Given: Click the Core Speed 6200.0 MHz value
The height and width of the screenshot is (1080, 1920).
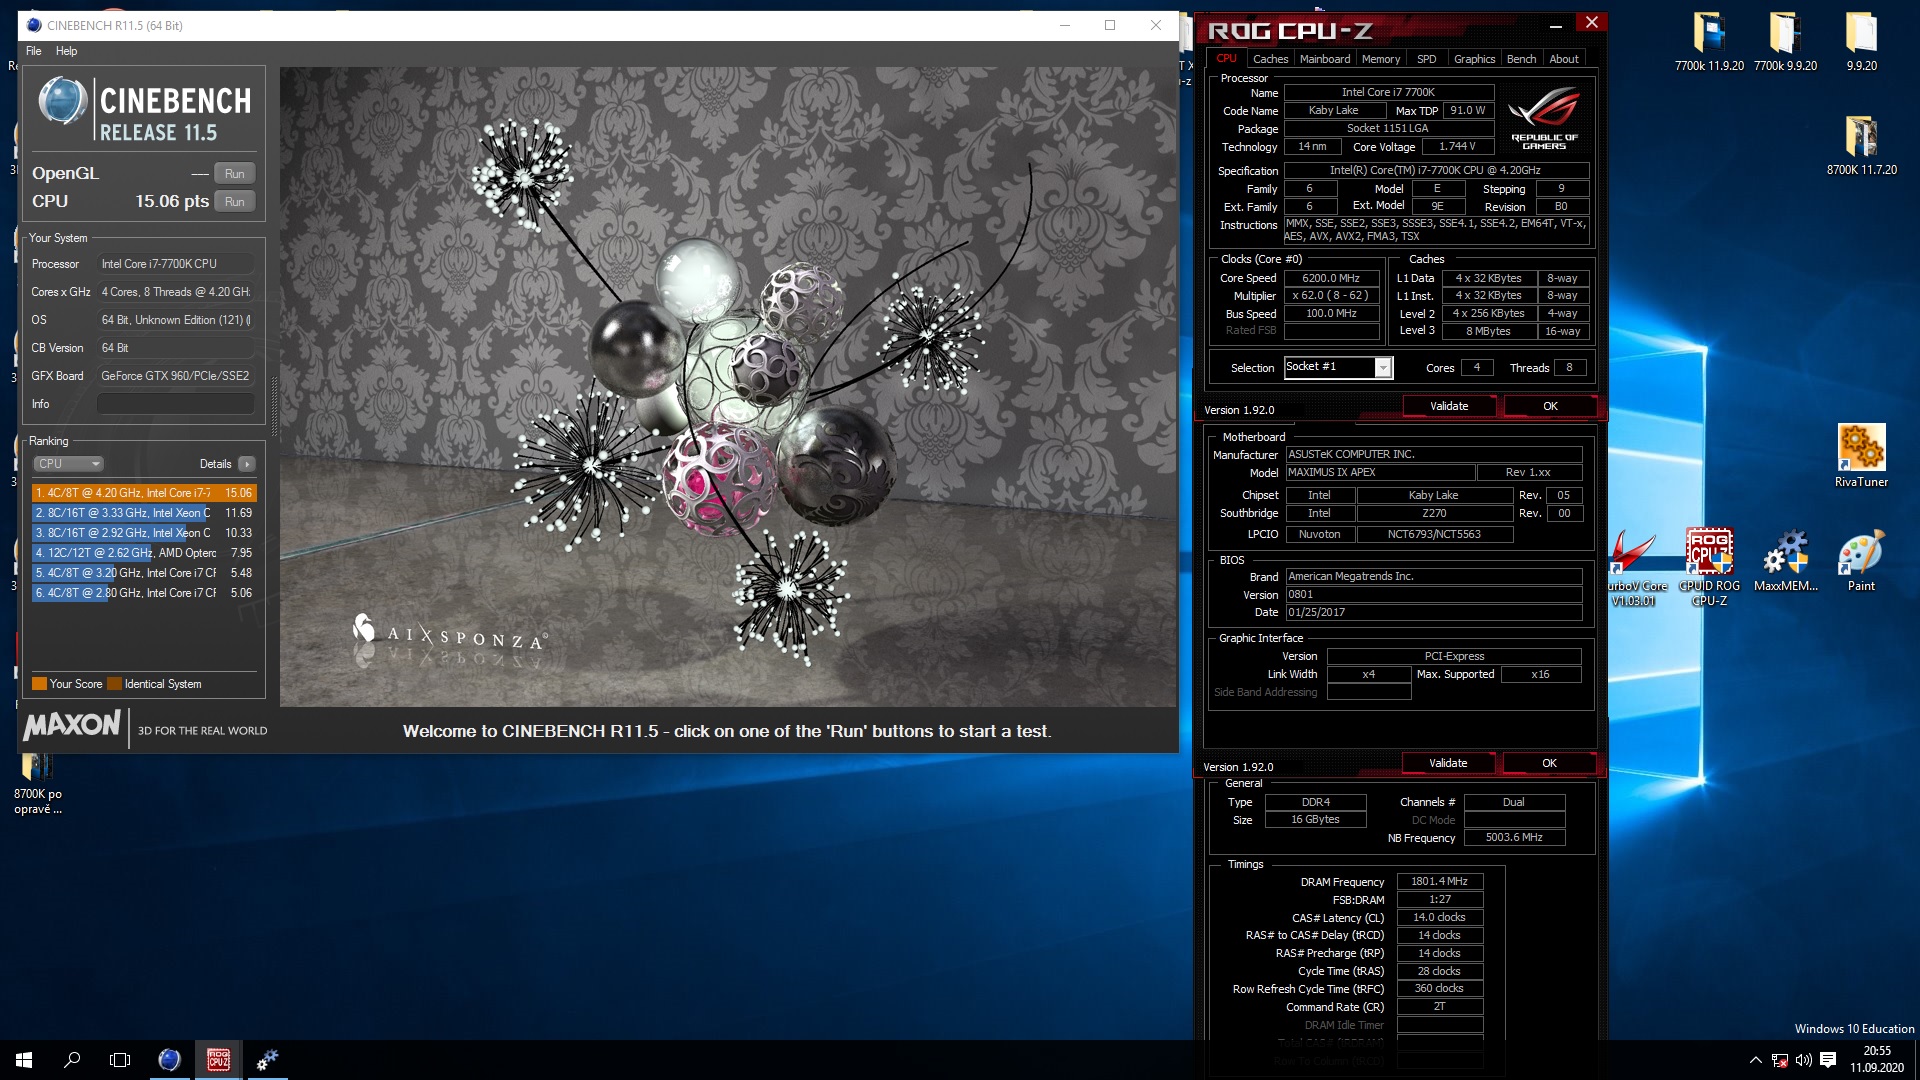Looking at the screenshot, I should coord(1331,278).
